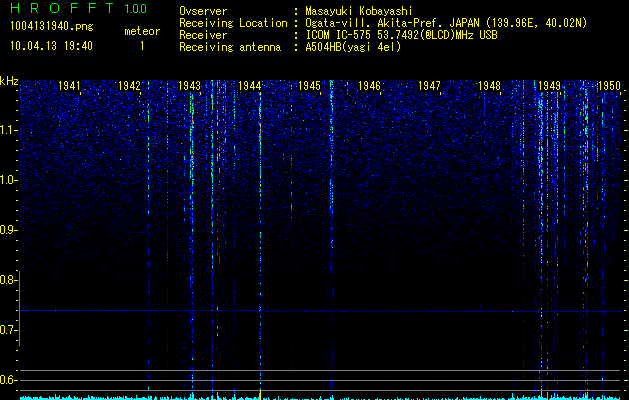The image size is (629, 400).
Task: Click the meteor label
Action: coord(142,31)
